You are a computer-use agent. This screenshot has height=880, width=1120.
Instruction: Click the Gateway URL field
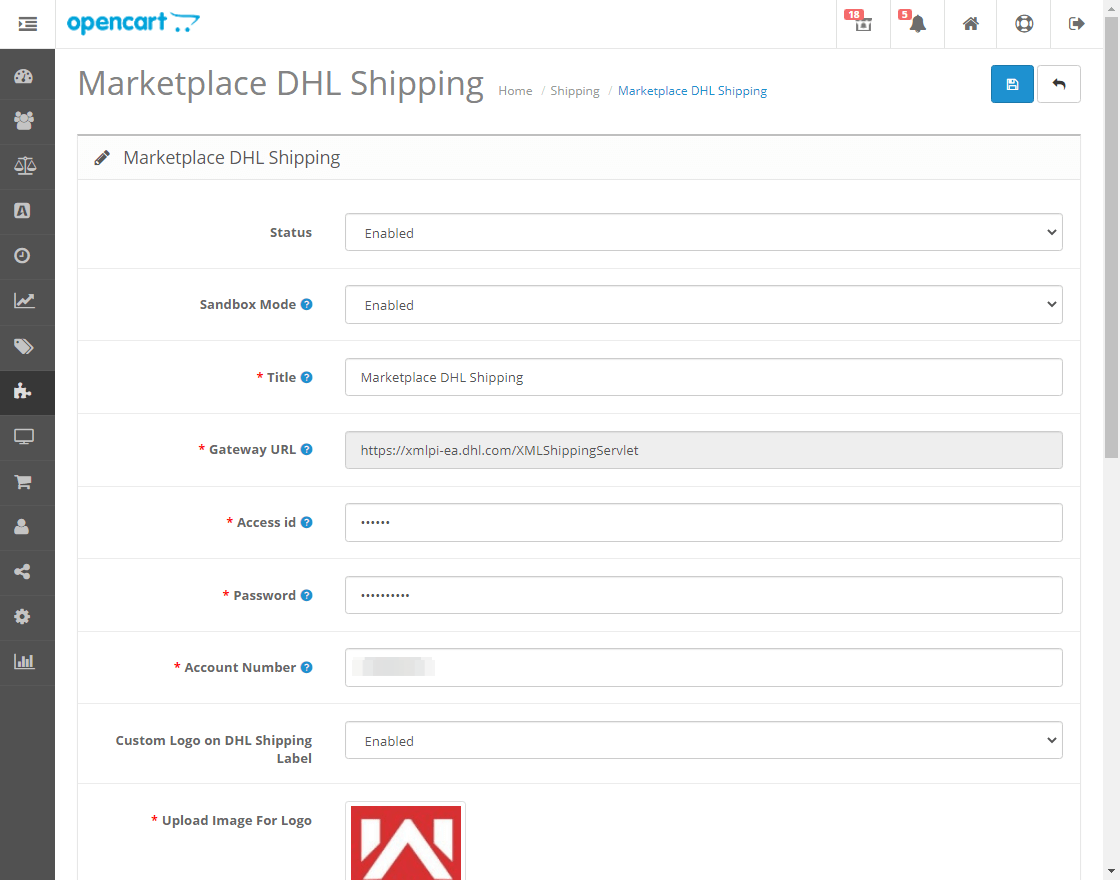pyautogui.click(x=704, y=450)
